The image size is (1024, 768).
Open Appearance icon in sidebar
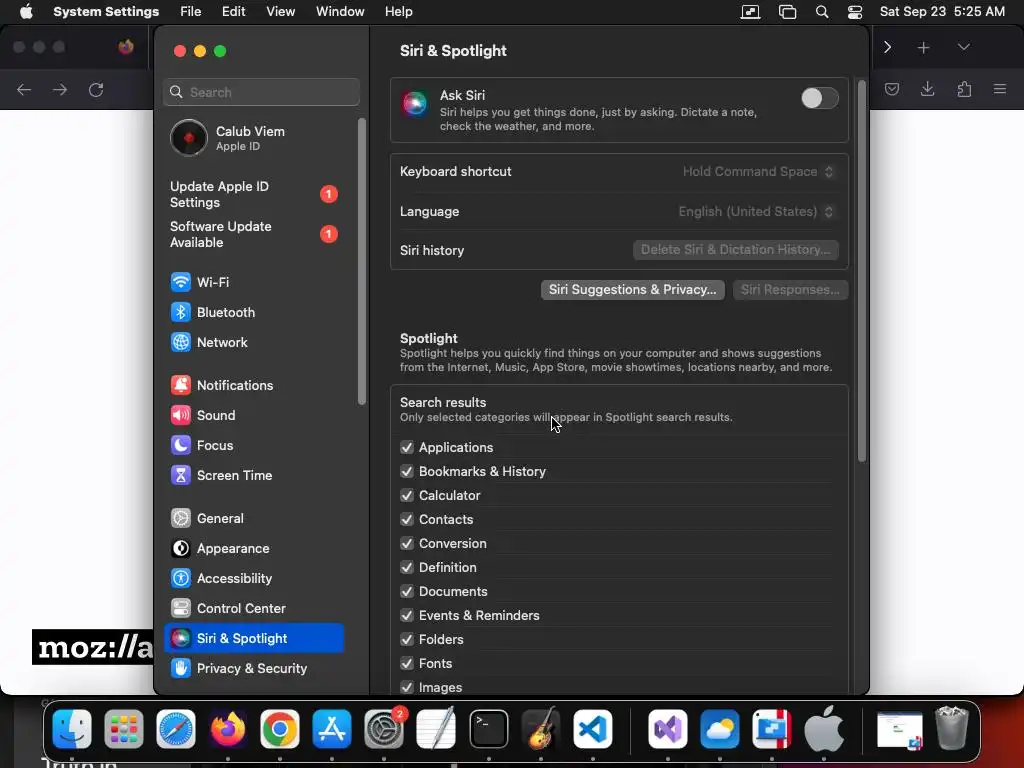coord(181,549)
